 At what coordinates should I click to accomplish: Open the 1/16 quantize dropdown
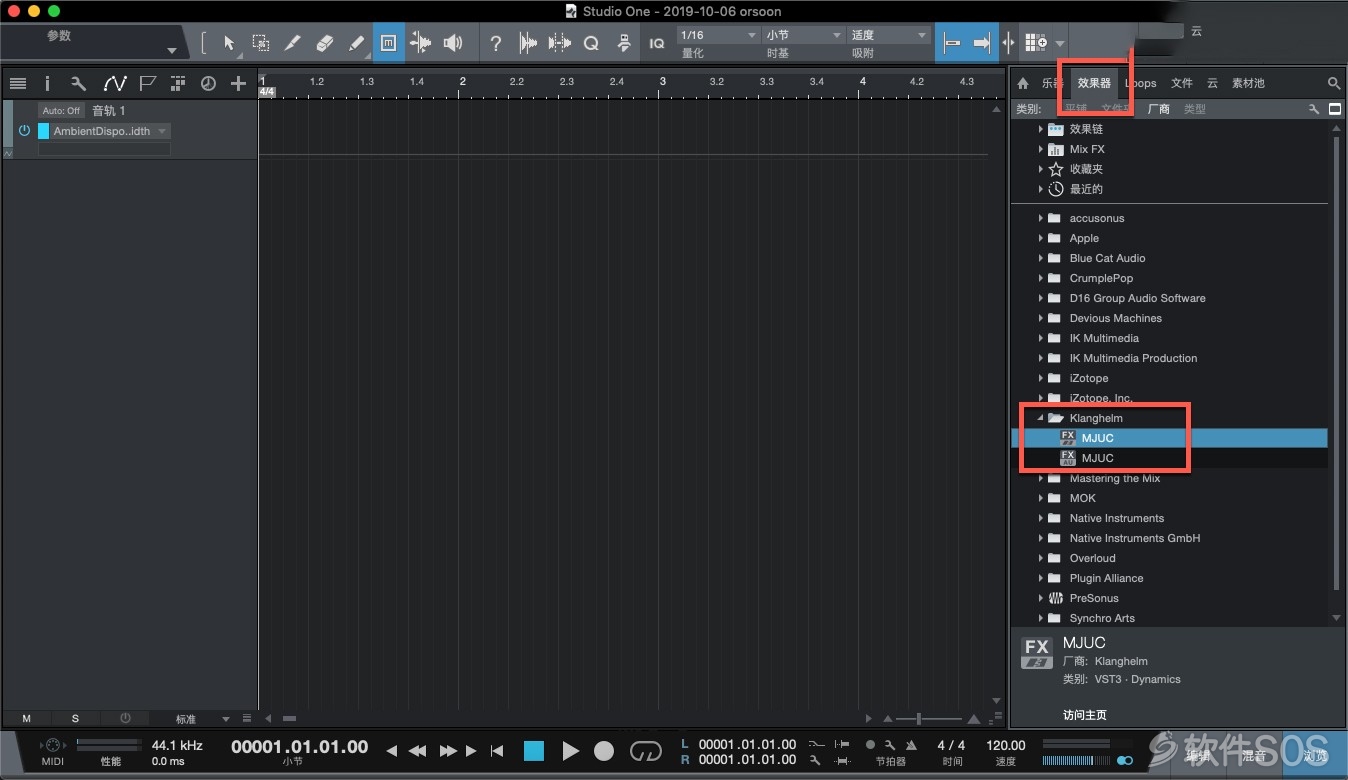click(x=719, y=35)
